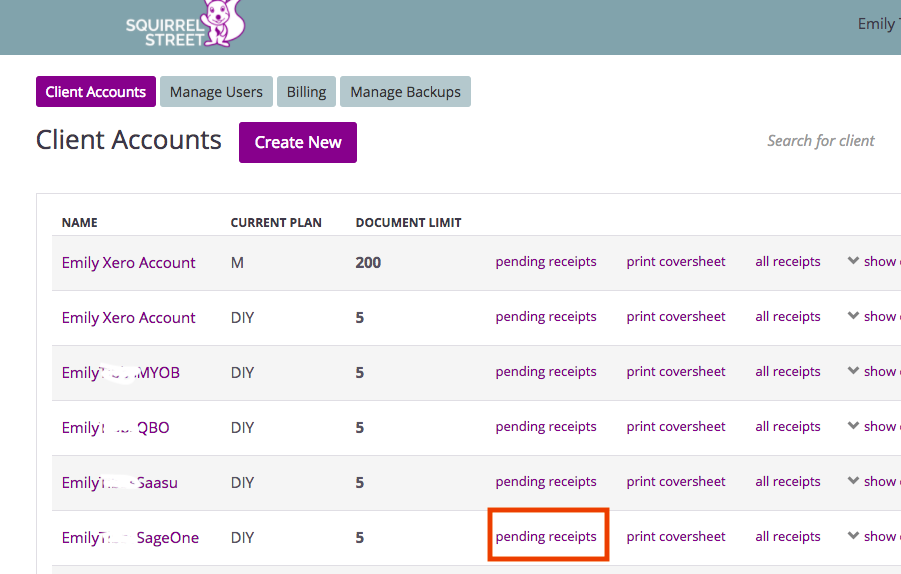Viewport: 901px width, 574px height.
Task: View all receipts for DIY Xero account
Action: coord(788,317)
